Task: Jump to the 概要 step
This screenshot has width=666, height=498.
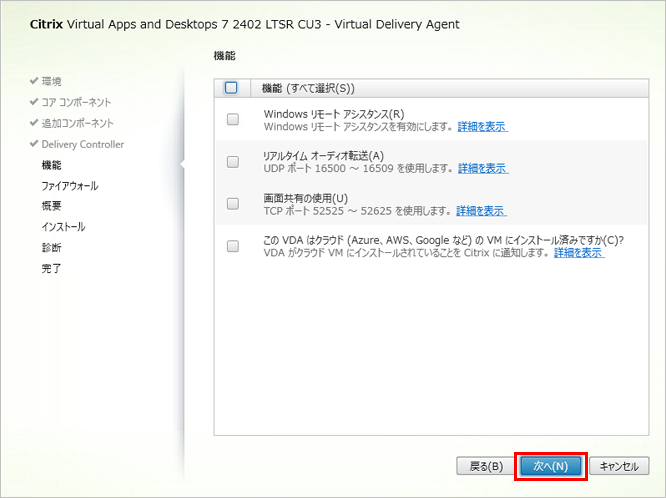Action: [52, 206]
